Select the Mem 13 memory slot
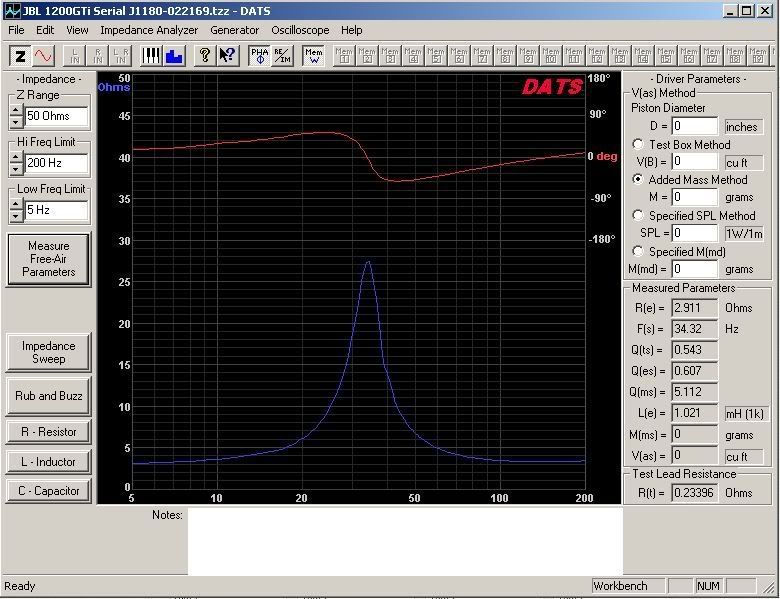This screenshot has width=780, height=599. 620,56
